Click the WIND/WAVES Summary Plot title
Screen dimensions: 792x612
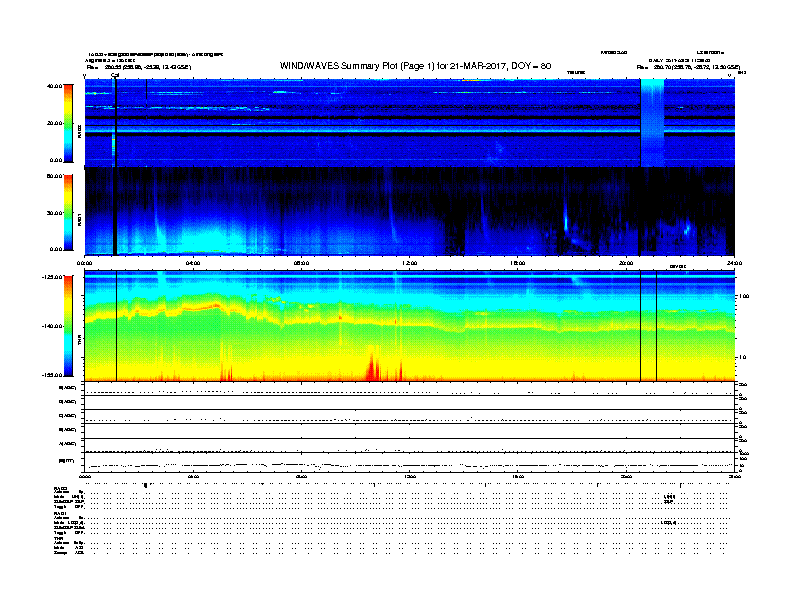point(415,66)
